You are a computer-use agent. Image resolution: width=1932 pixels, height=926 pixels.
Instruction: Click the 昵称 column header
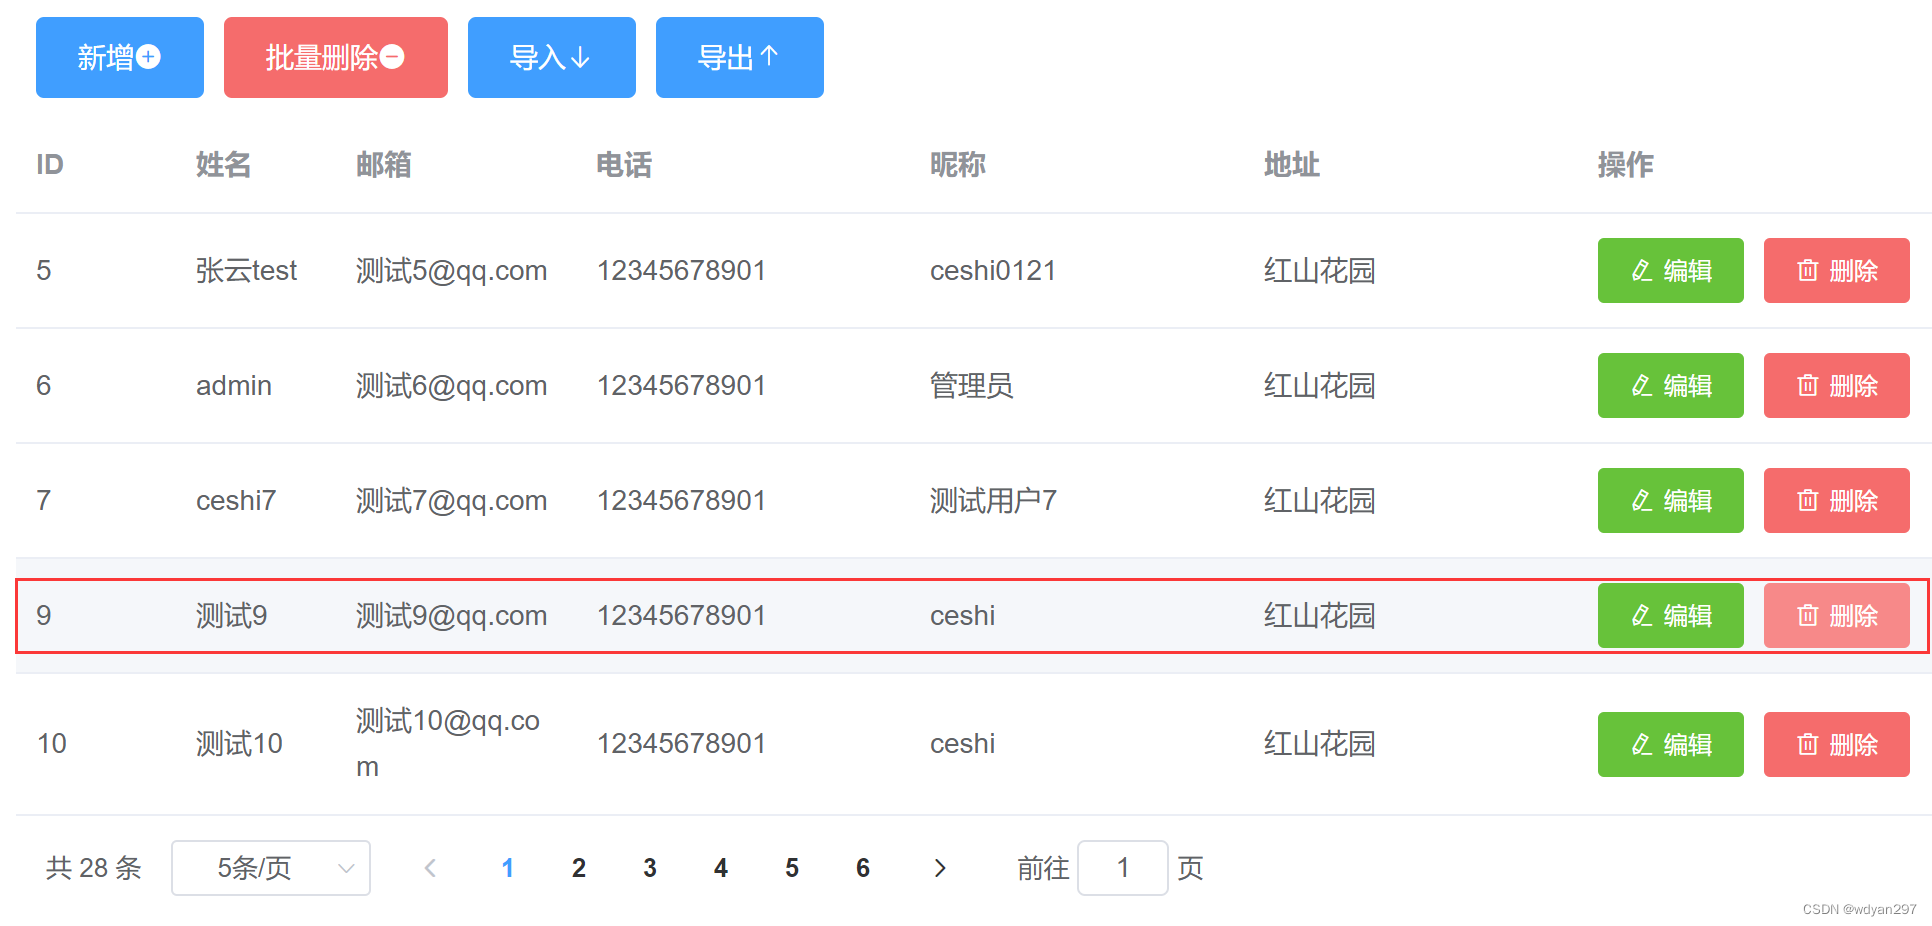click(958, 164)
